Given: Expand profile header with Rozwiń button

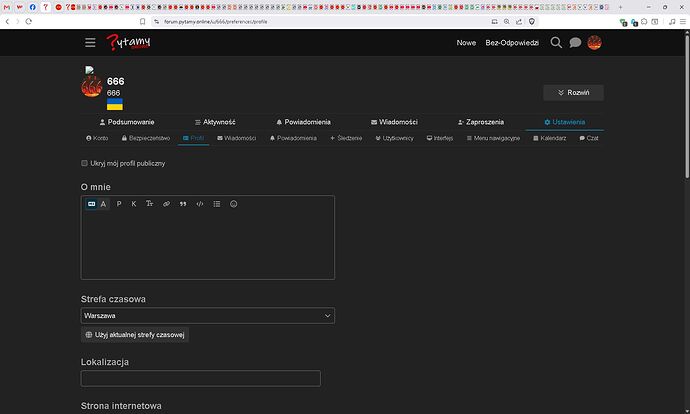Looking at the screenshot, I should point(573,93).
